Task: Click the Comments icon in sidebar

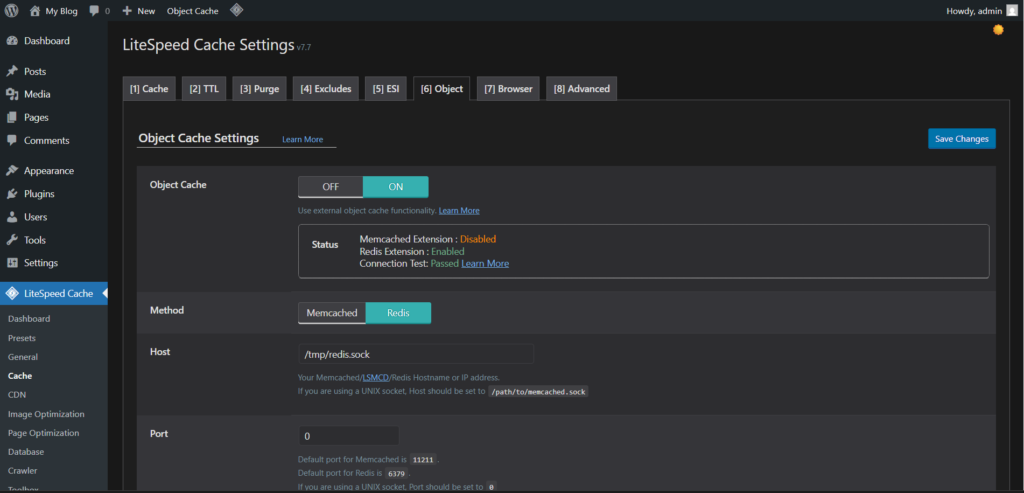Action: [x=12, y=140]
